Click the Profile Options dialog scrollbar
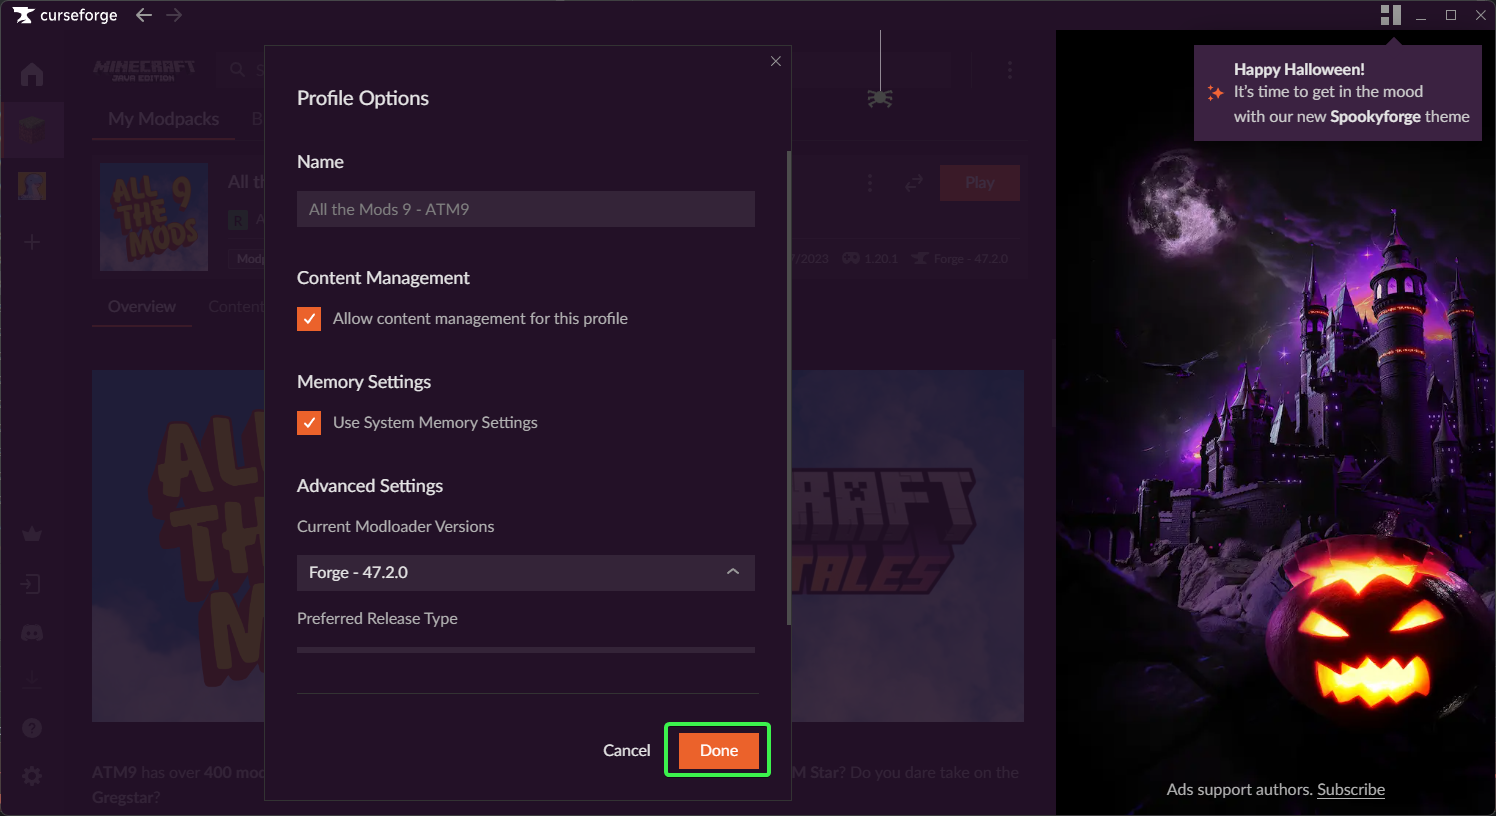 pos(789,388)
